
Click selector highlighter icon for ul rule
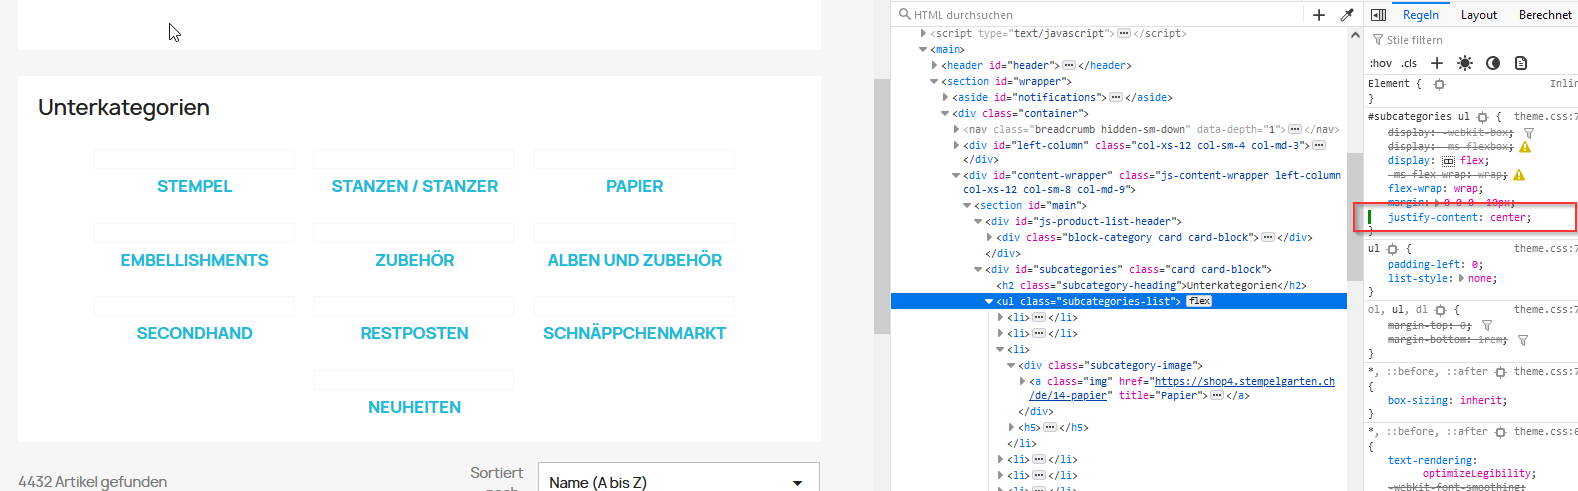[1392, 249]
